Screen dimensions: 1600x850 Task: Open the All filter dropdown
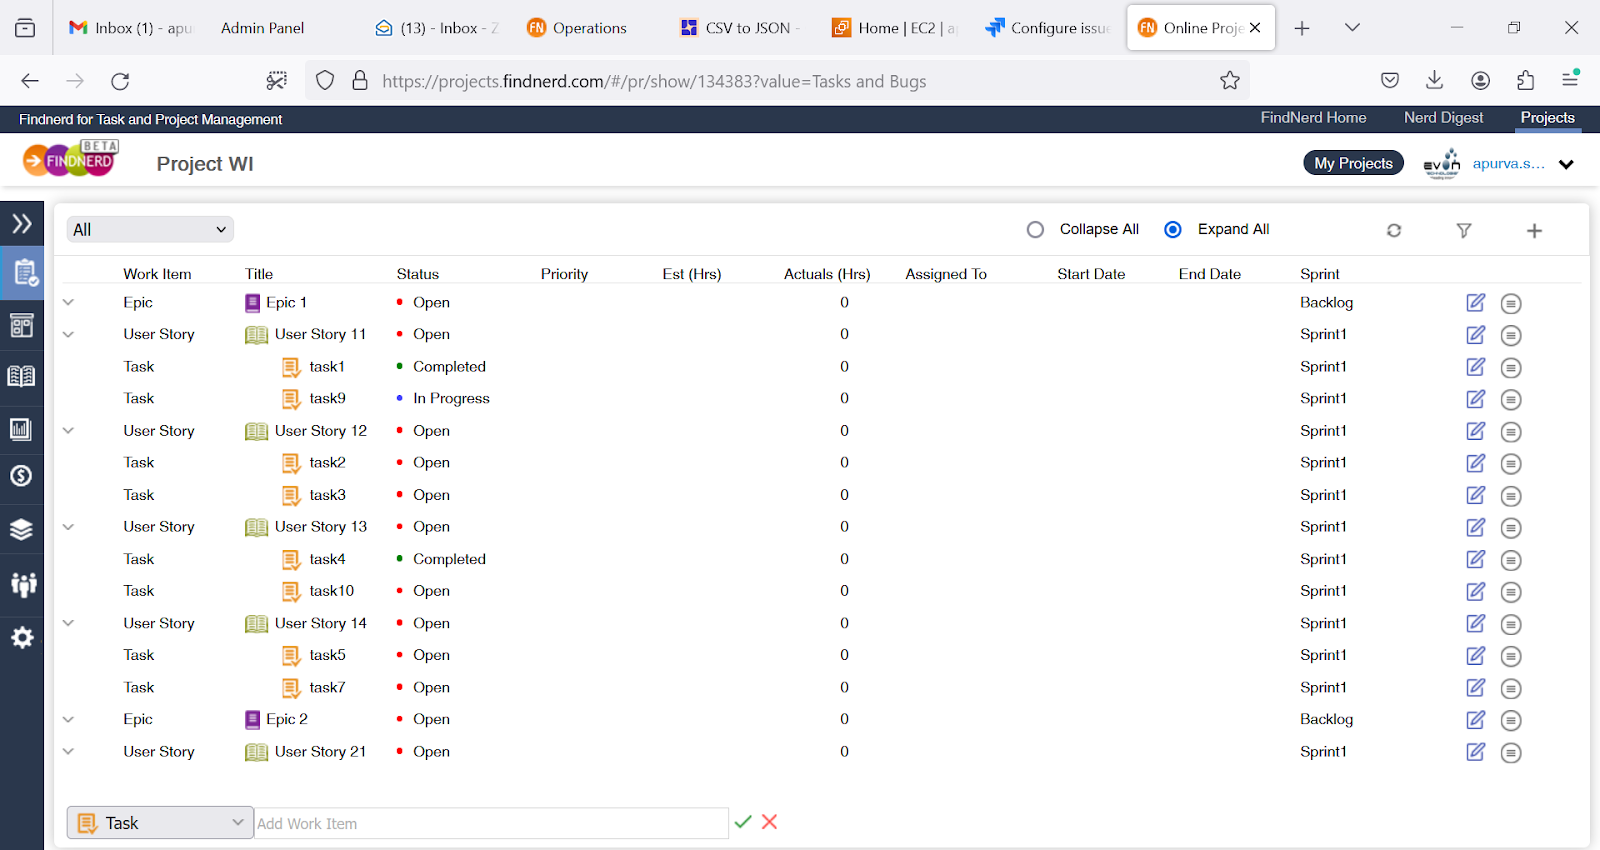(x=150, y=230)
